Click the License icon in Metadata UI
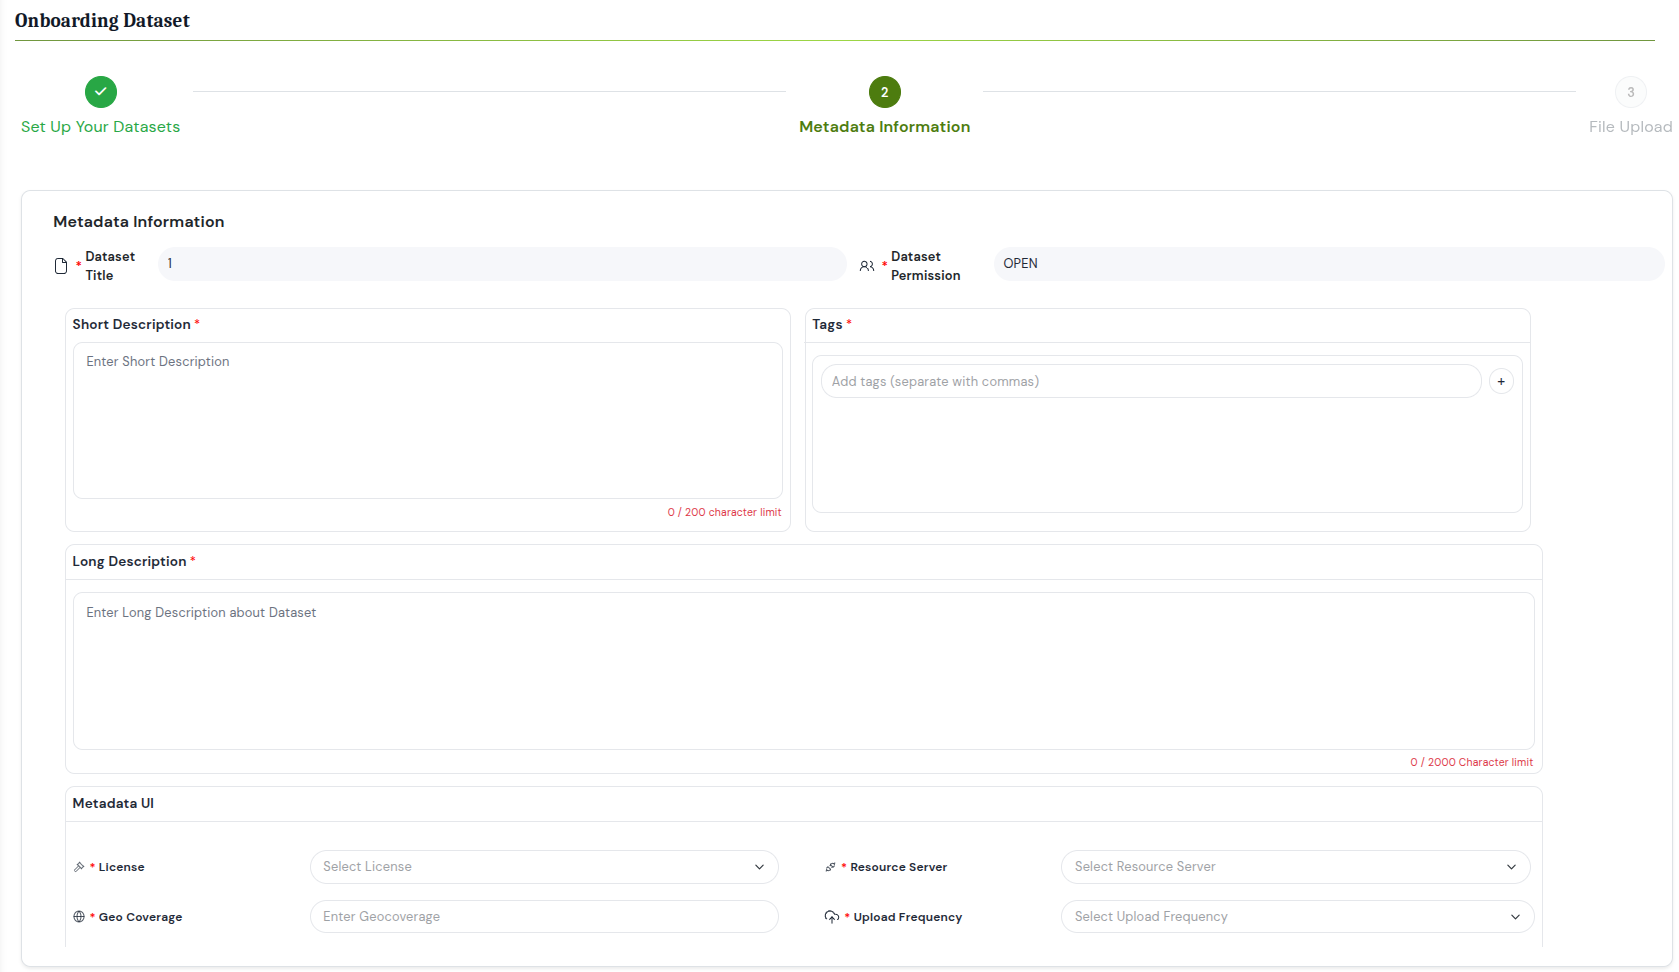This screenshot has width=1679, height=972. point(79,866)
